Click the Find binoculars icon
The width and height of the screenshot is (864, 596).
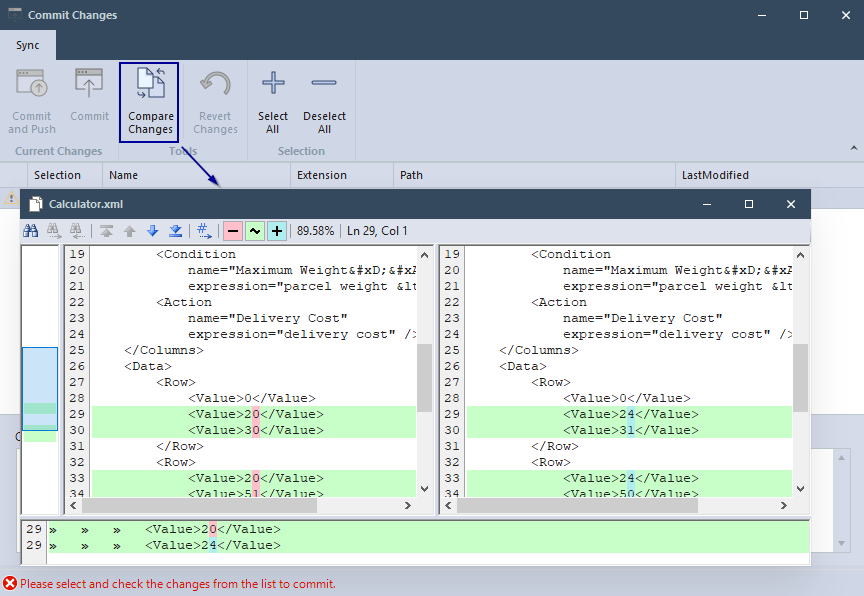pos(31,231)
